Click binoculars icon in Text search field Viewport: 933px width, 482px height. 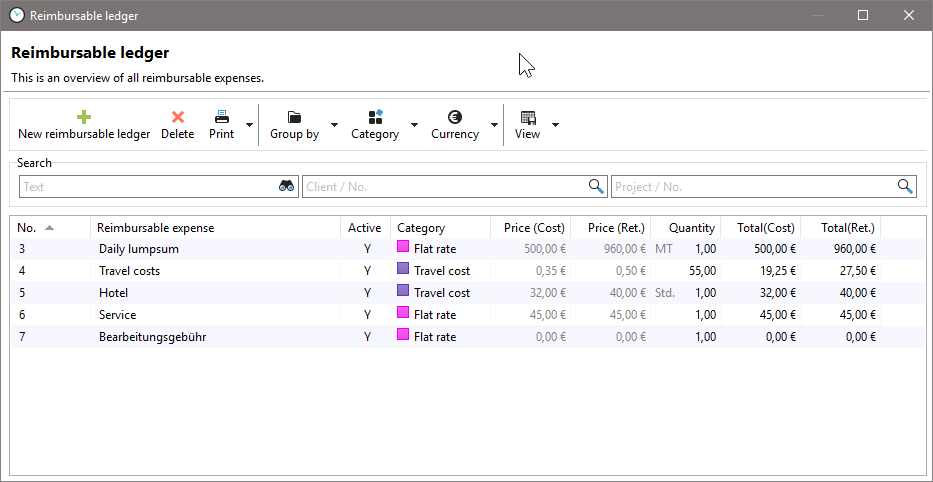click(x=286, y=186)
